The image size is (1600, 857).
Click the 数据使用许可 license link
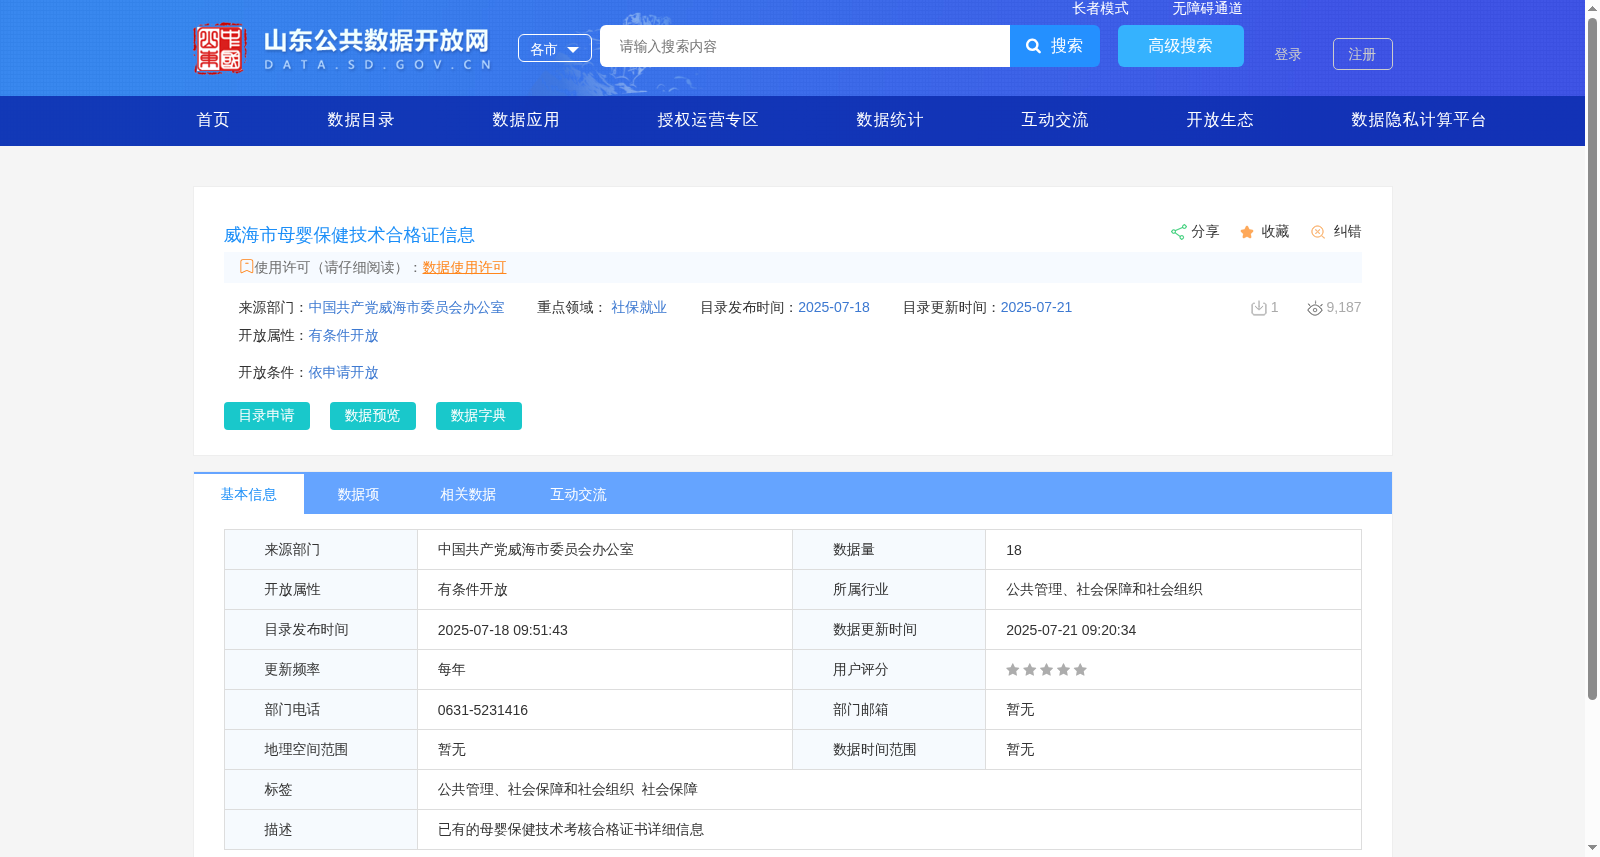click(x=465, y=267)
